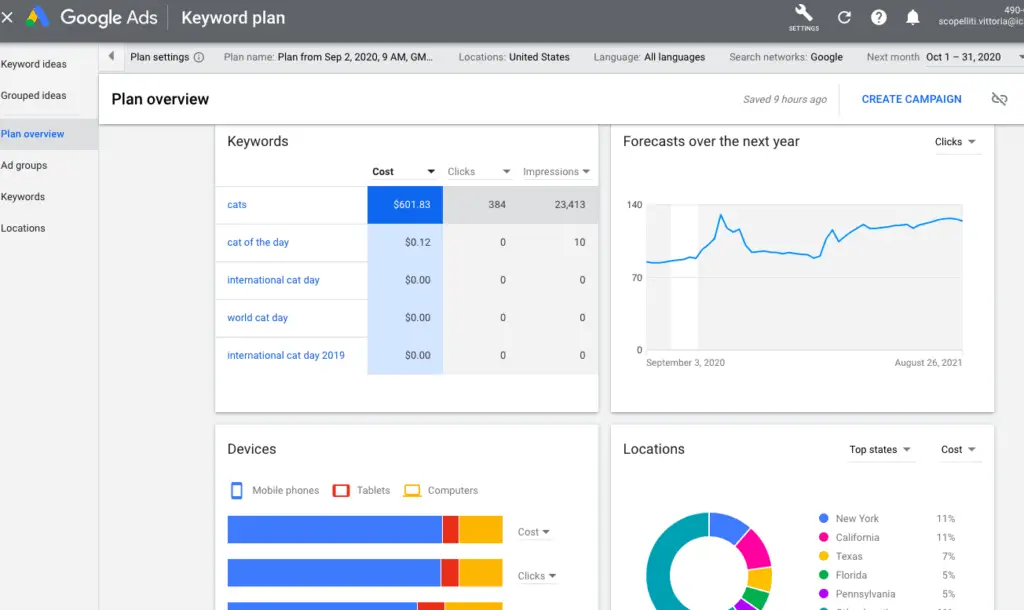The width and height of the screenshot is (1024, 610).
Task: Select Plan overview in the sidebar
Action: pyautogui.click(x=33, y=134)
